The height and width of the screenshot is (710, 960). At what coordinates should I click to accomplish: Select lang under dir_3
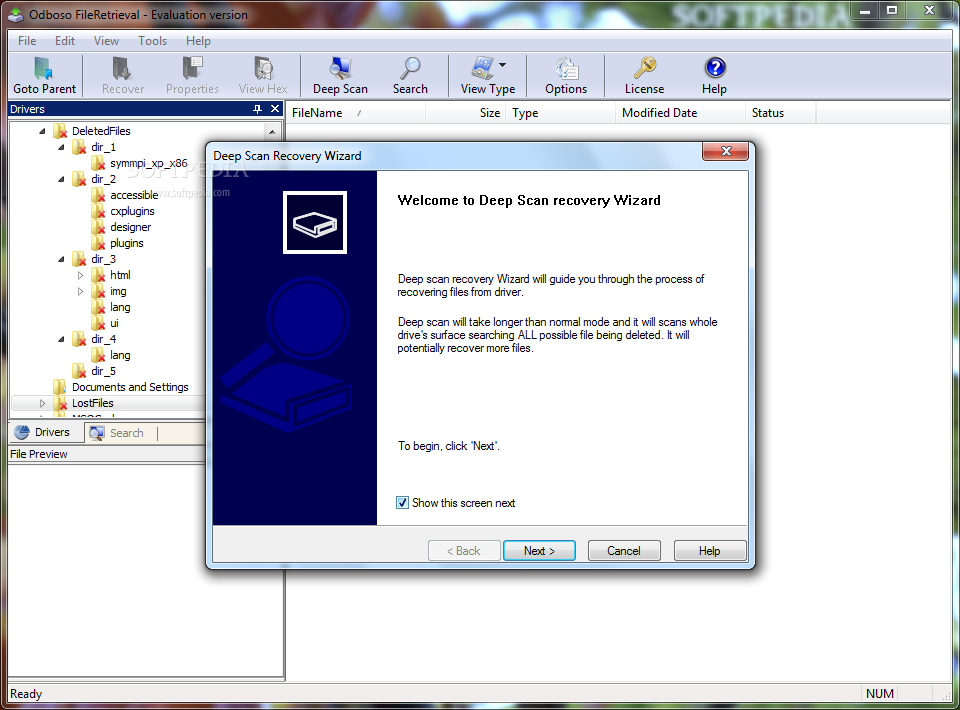click(x=120, y=307)
